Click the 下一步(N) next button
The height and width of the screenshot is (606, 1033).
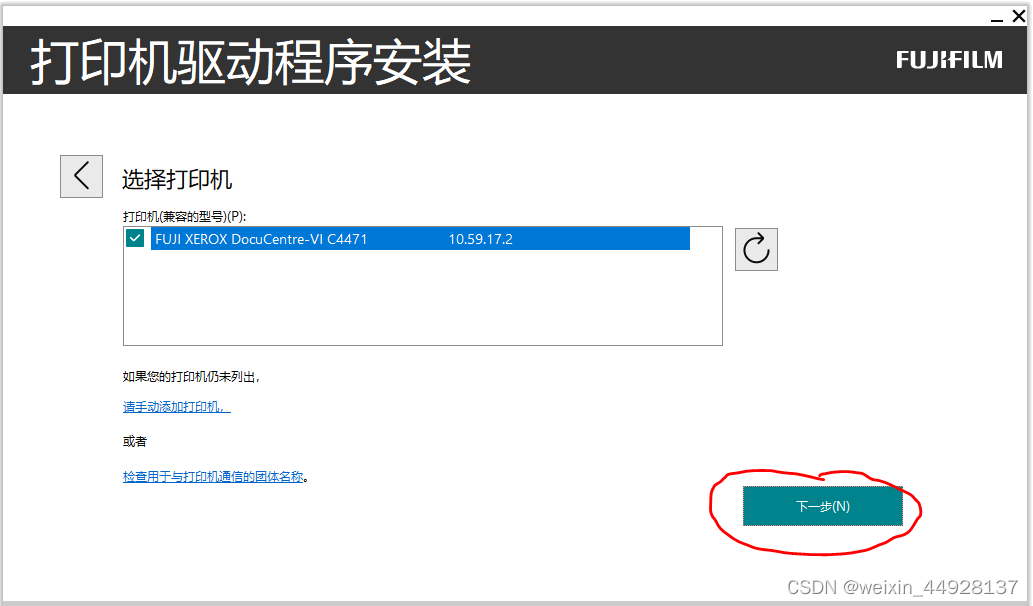pos(823,506)
